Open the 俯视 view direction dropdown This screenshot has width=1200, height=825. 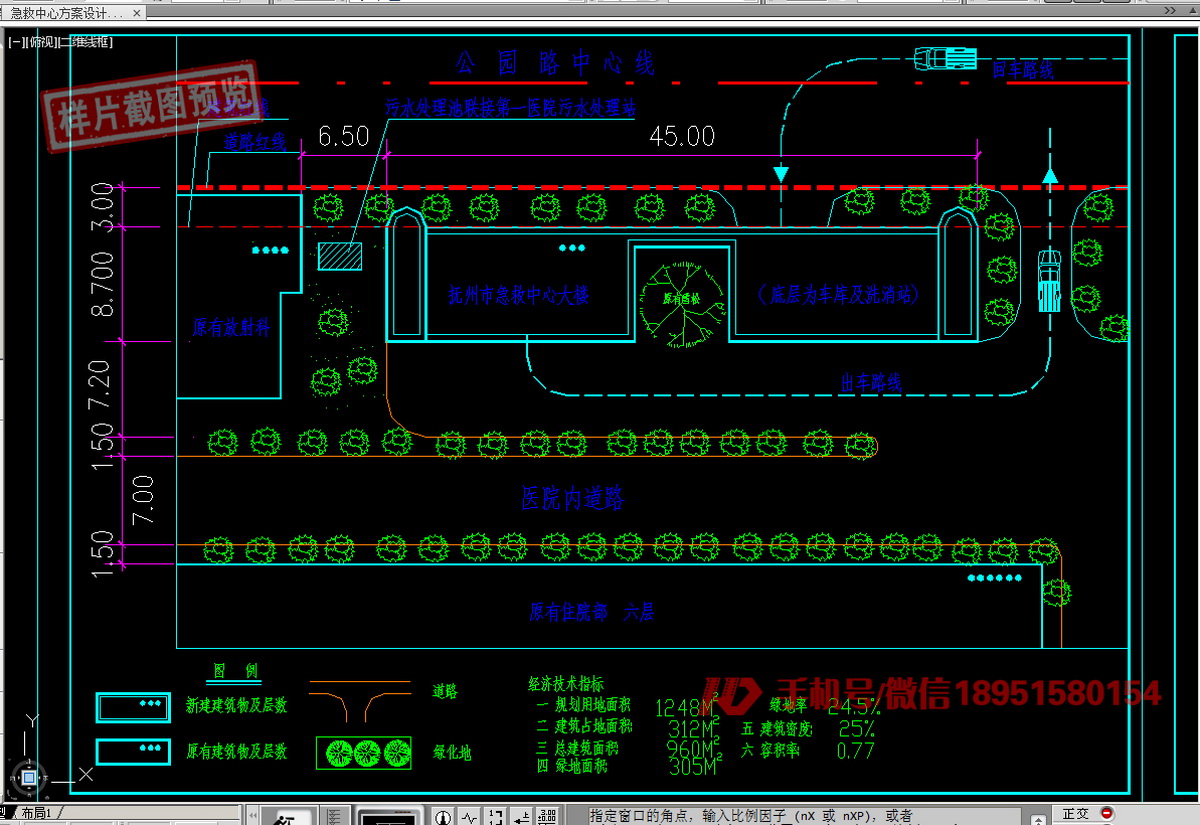(42, 42)
